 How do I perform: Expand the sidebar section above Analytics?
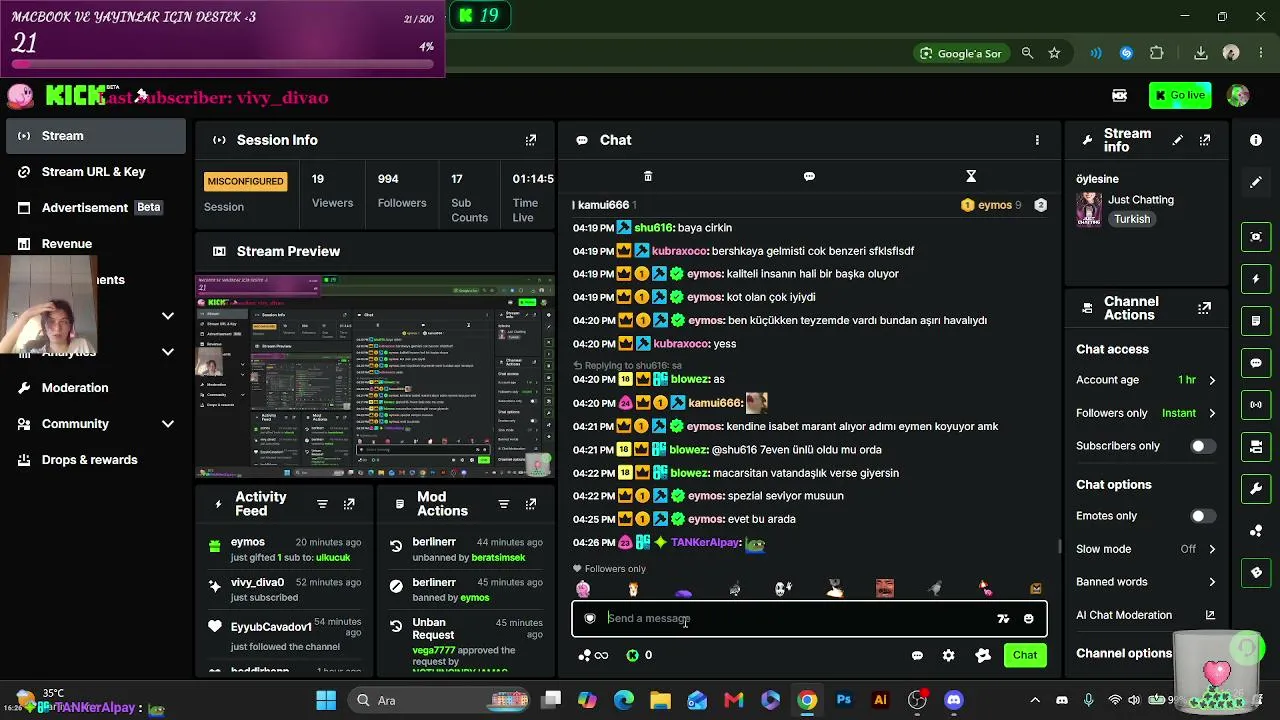(168, 316)
